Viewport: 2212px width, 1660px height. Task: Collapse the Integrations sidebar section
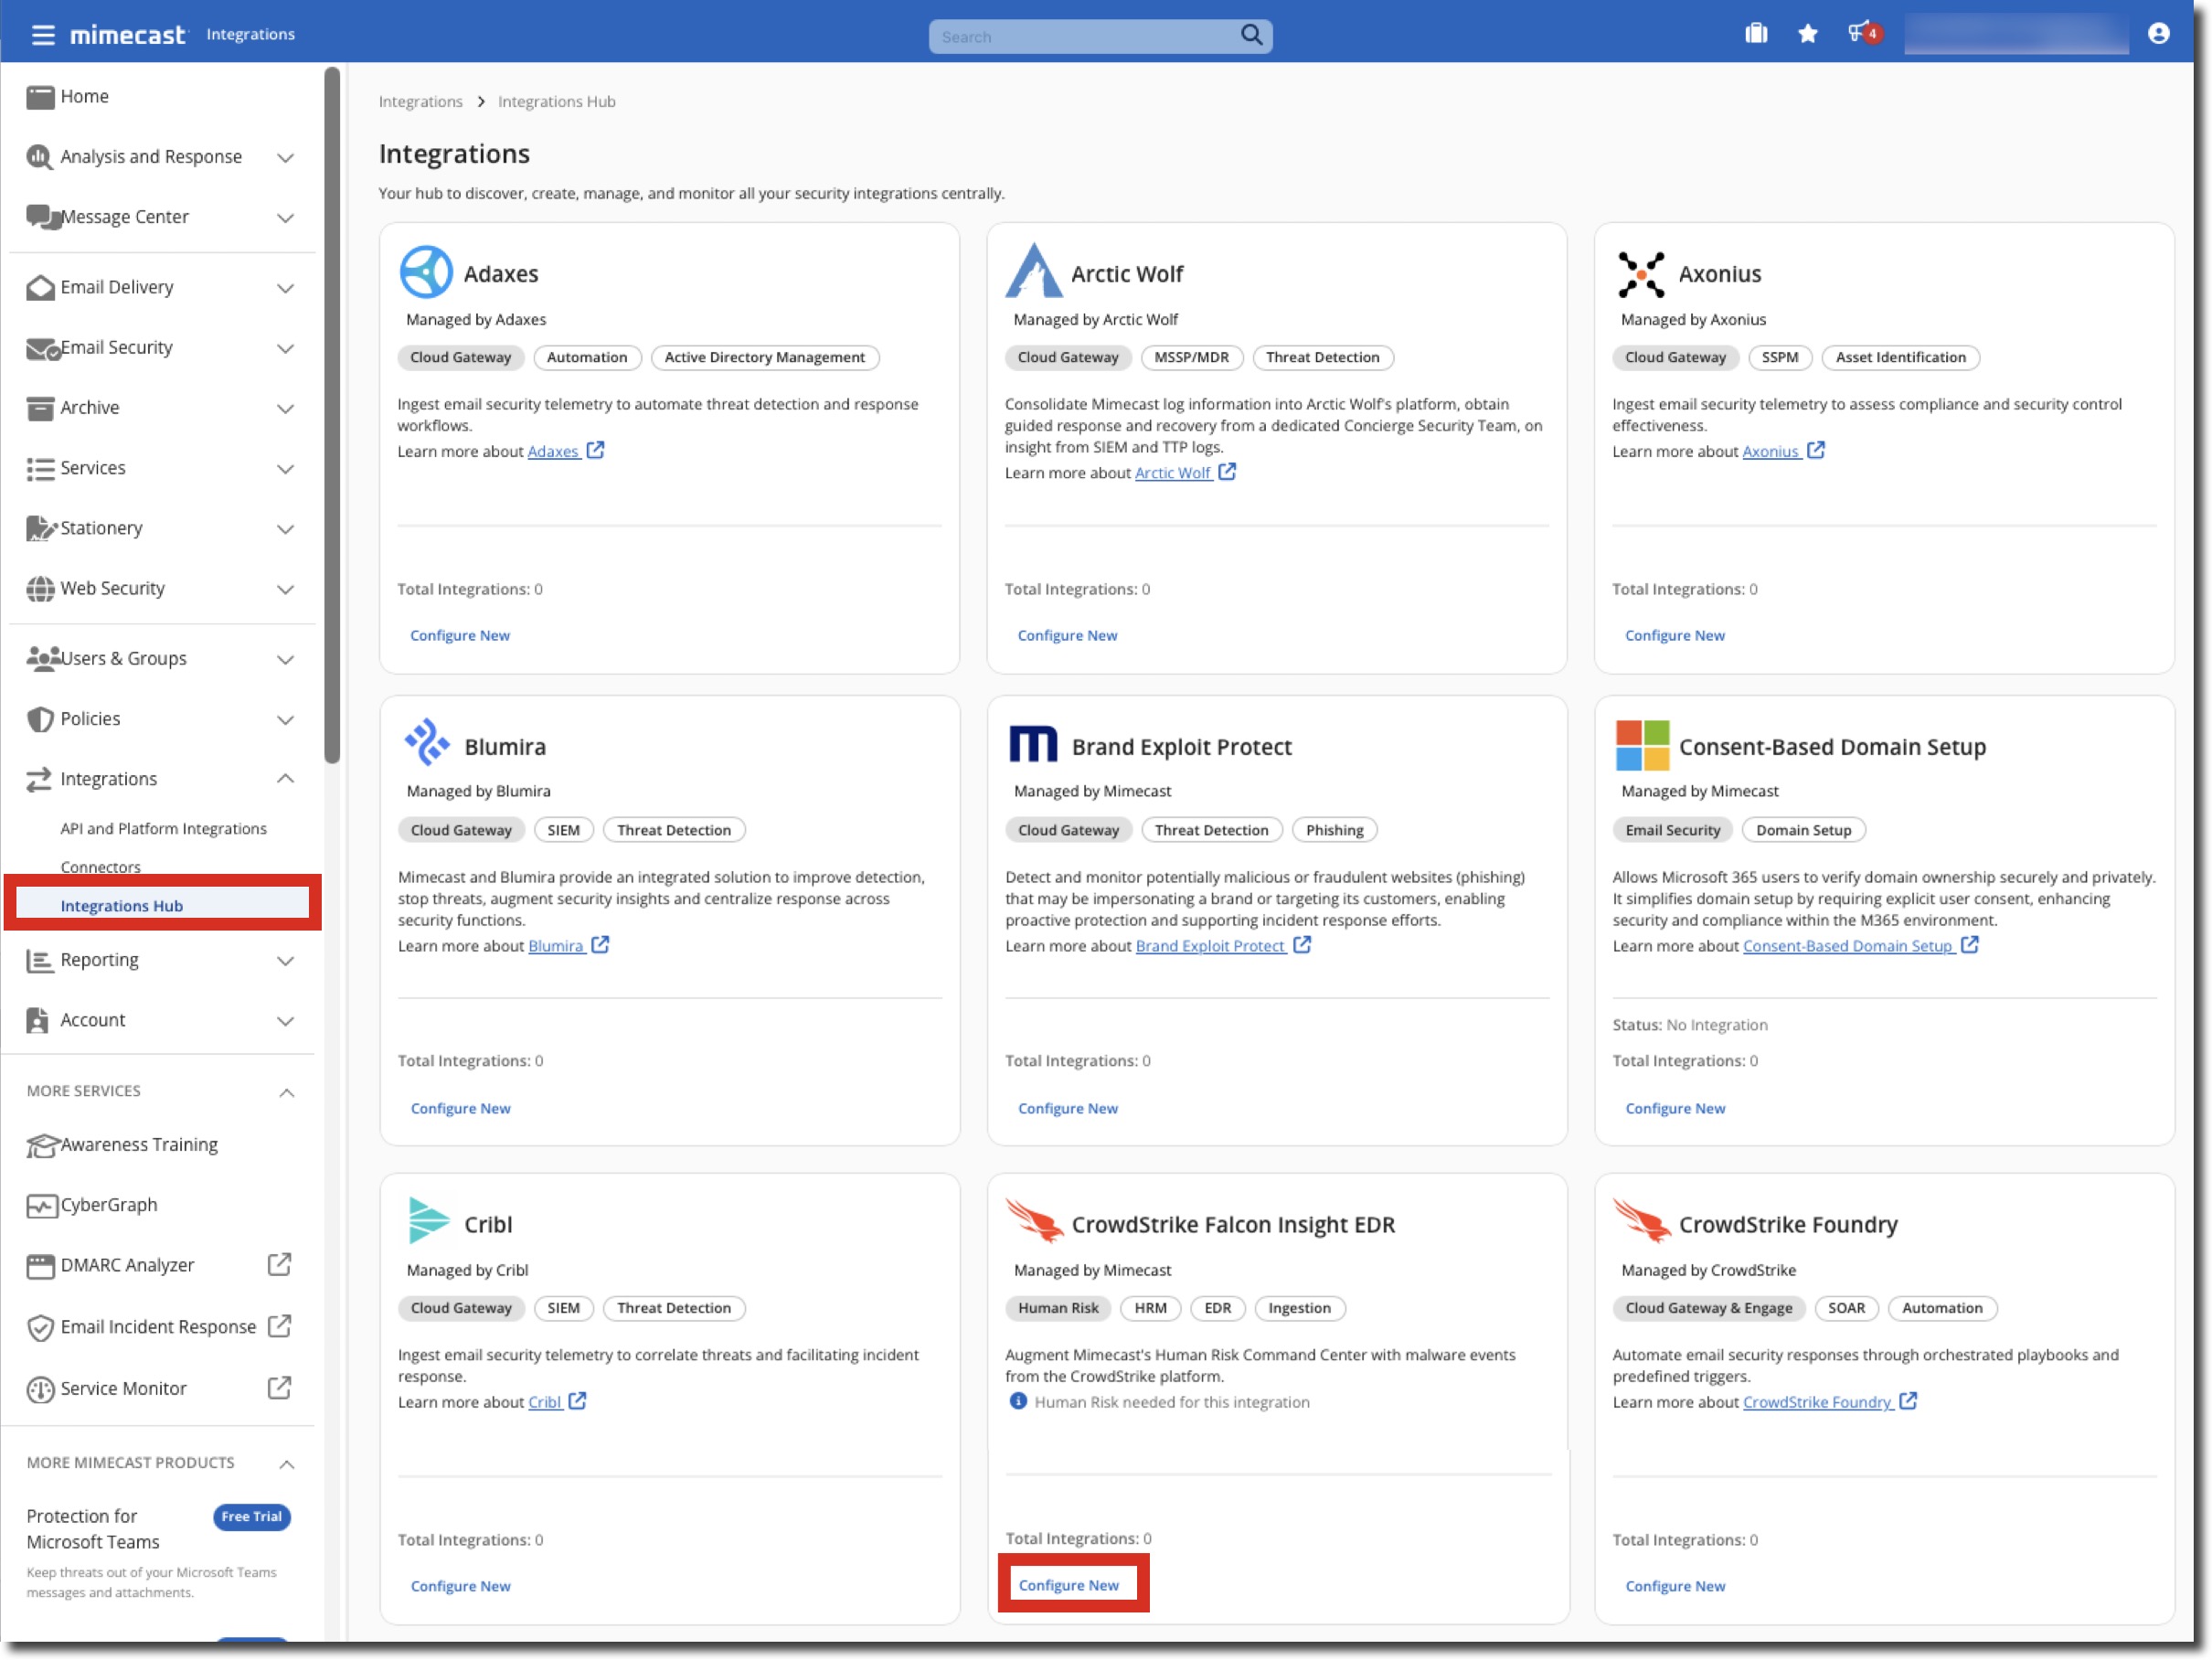pyautogui.click(x=285, y=779)
